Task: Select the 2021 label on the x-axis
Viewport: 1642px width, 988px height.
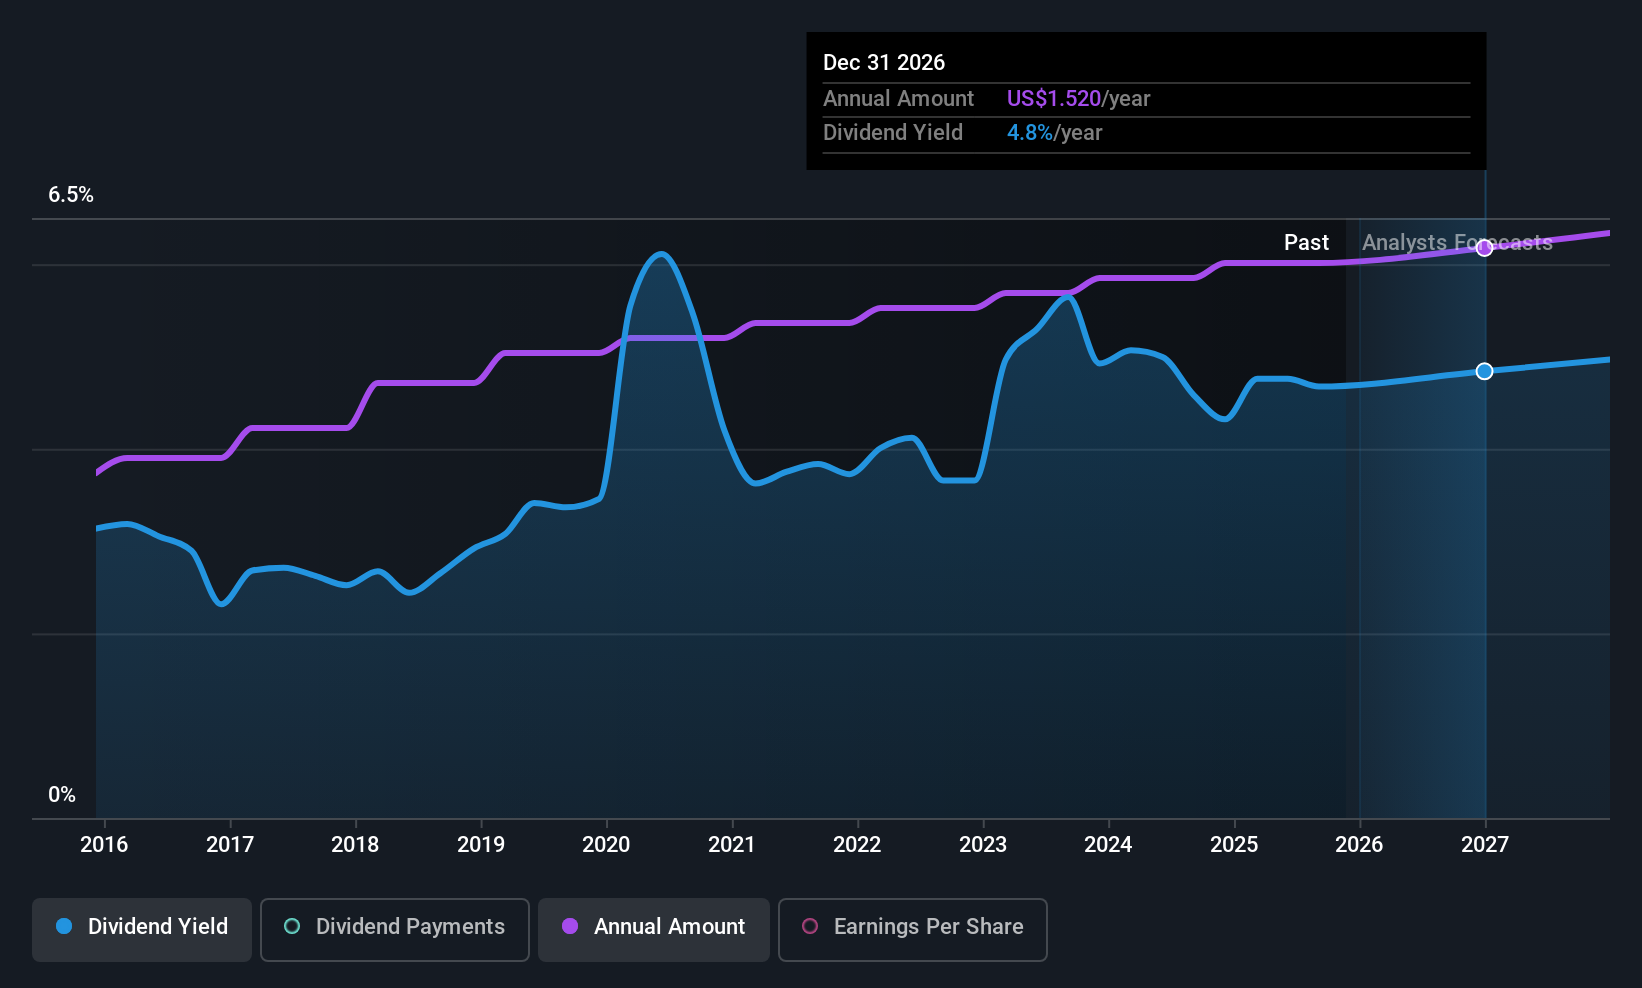Action: click(731, 845)
